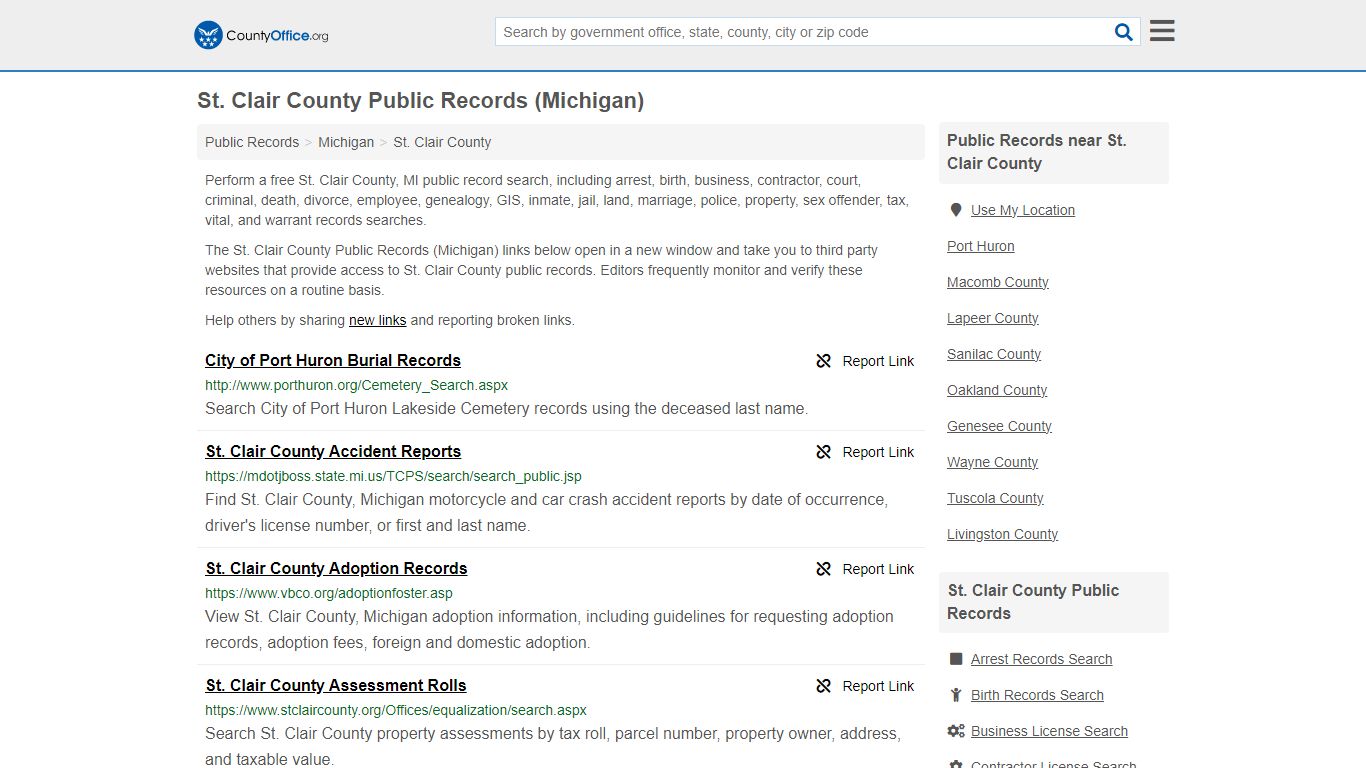The width and height of the screenshot is (1366, 768).
Task: Visit porthuron.org Cemetery_Search URL
Action: coord(357,385)
